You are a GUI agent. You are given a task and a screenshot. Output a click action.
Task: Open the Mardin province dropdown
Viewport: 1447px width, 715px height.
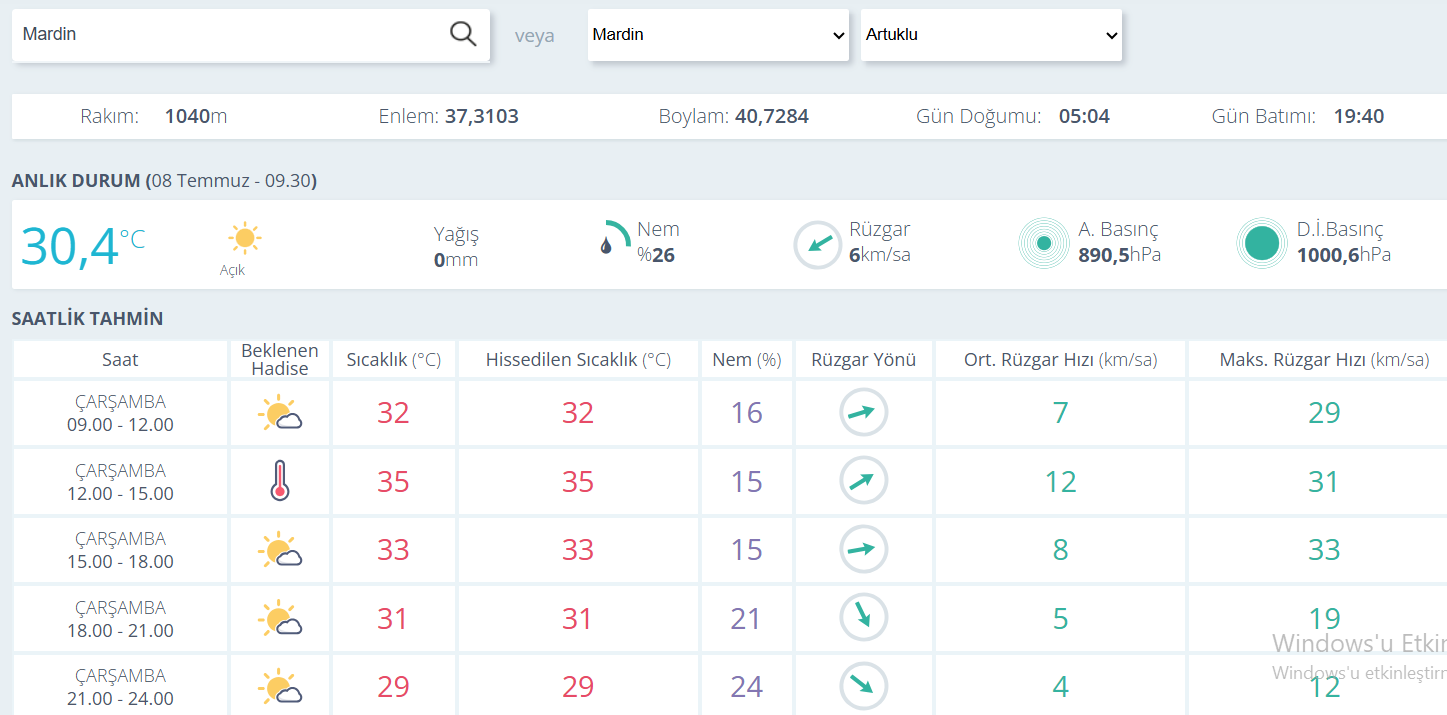[718, 35]
